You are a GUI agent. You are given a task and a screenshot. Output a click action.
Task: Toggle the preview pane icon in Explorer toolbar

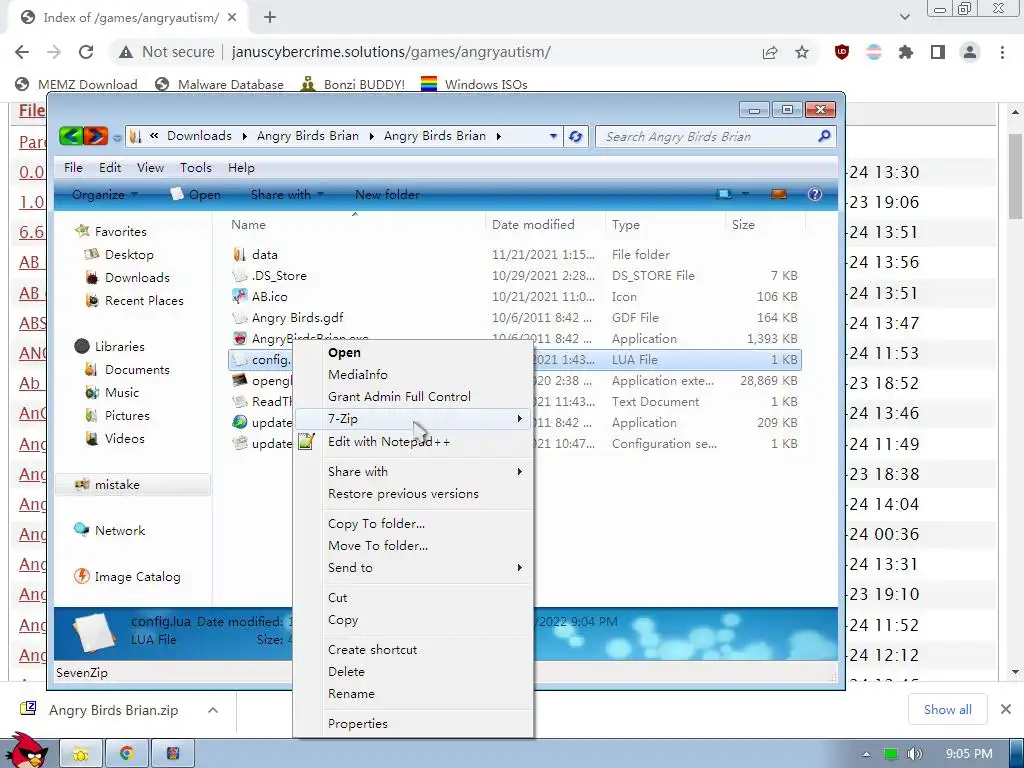click(x=778, y=194)
